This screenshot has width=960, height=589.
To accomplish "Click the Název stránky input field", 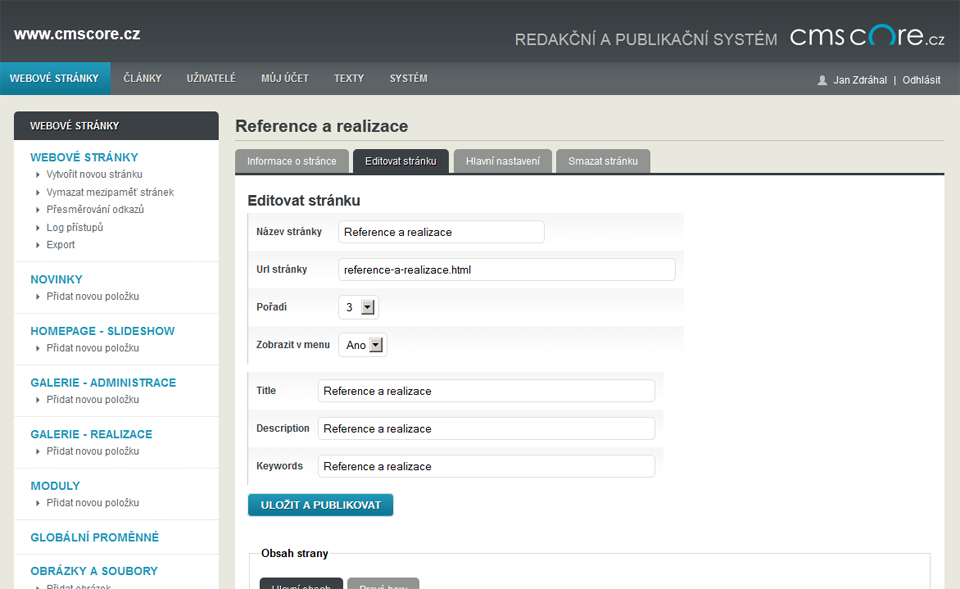I will pos(441,232).
